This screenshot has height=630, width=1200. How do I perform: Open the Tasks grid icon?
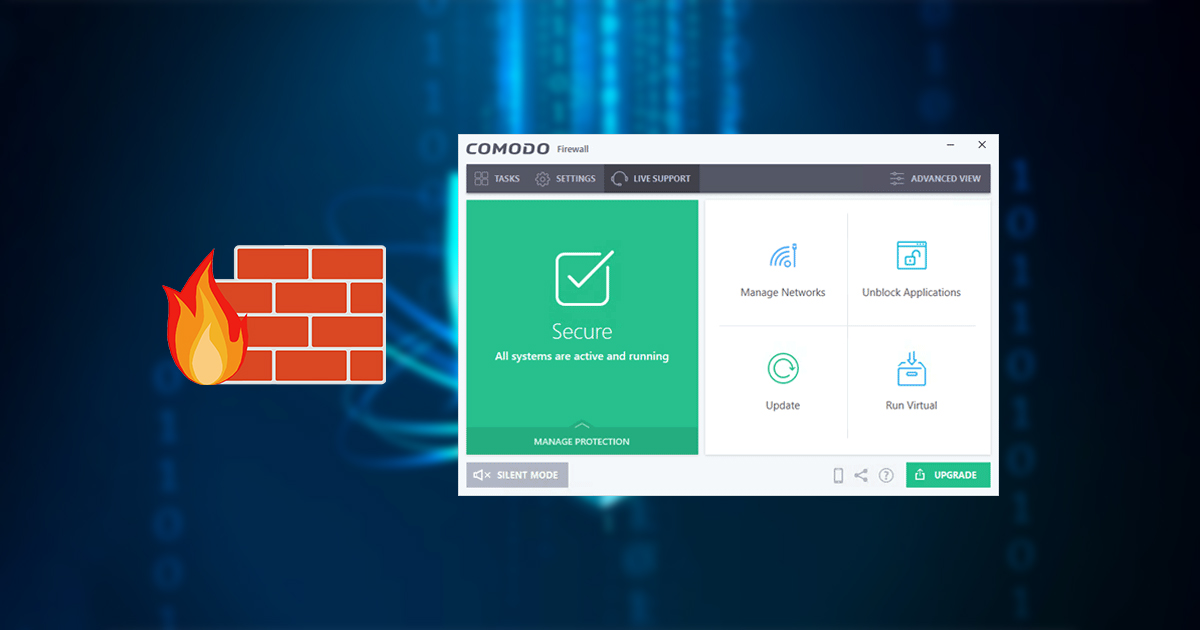pos(481,179)
